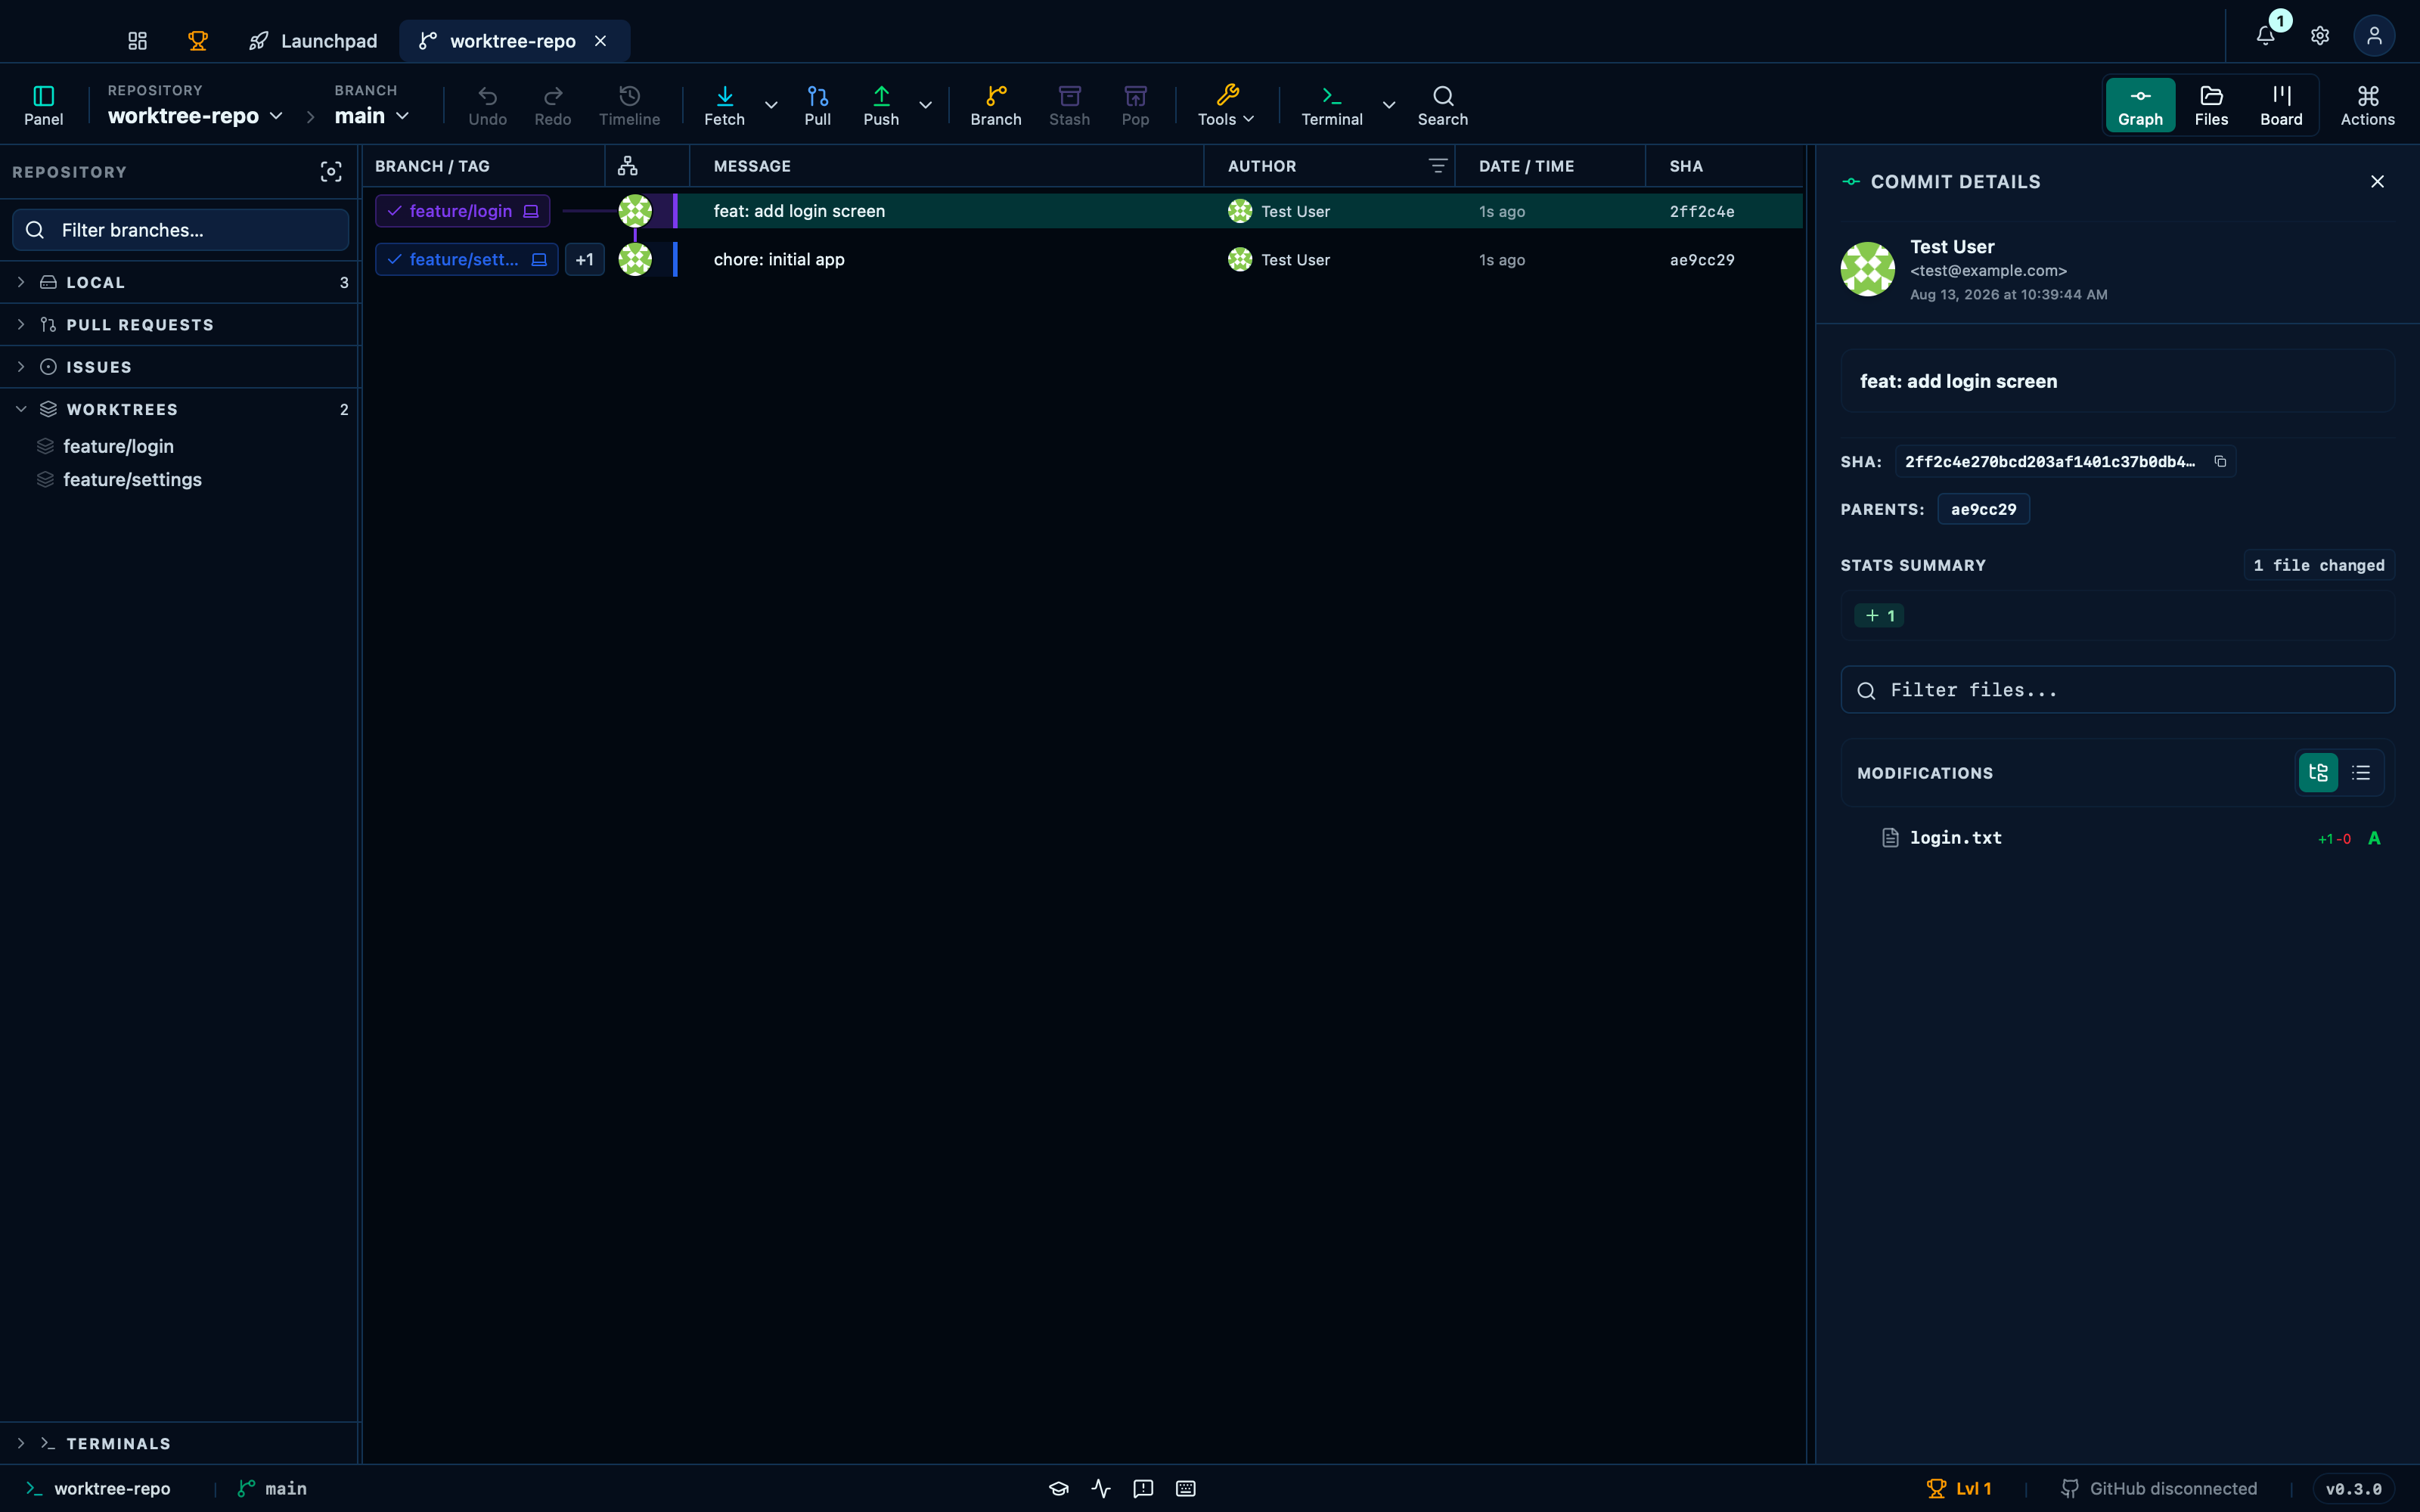This screenshot has height=1512, width=2420.
Task: Select the 'feat: add login screen' commit row
Action: [x=1083, y=211]
